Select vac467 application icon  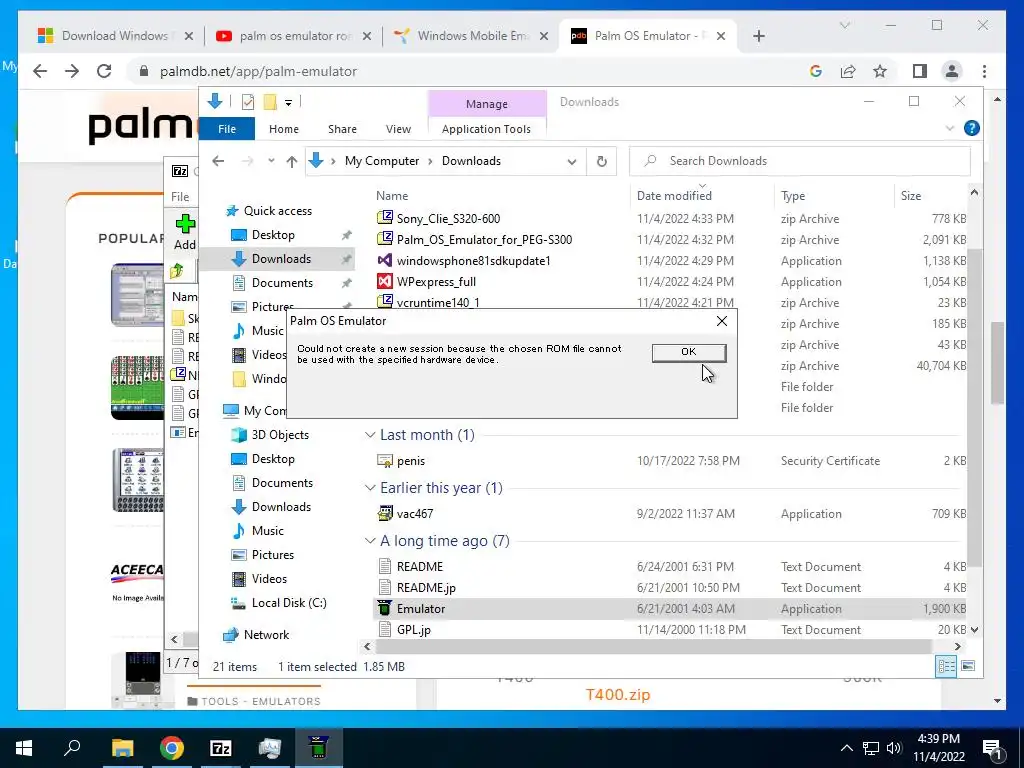[x=385, y=513]
